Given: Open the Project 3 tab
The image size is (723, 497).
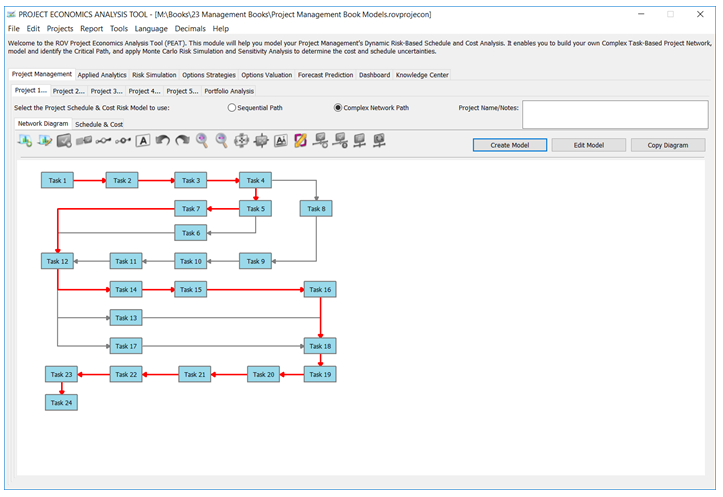Looking at the screenshot, I should [107, 91].
